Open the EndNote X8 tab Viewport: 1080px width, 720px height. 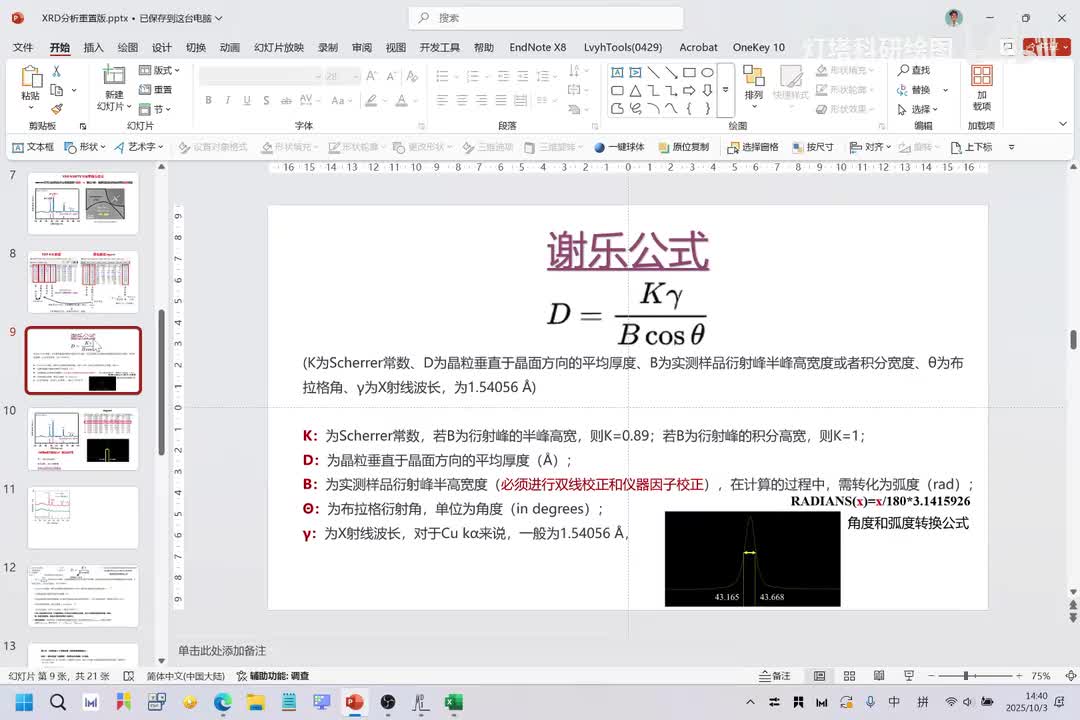(537, 47)
